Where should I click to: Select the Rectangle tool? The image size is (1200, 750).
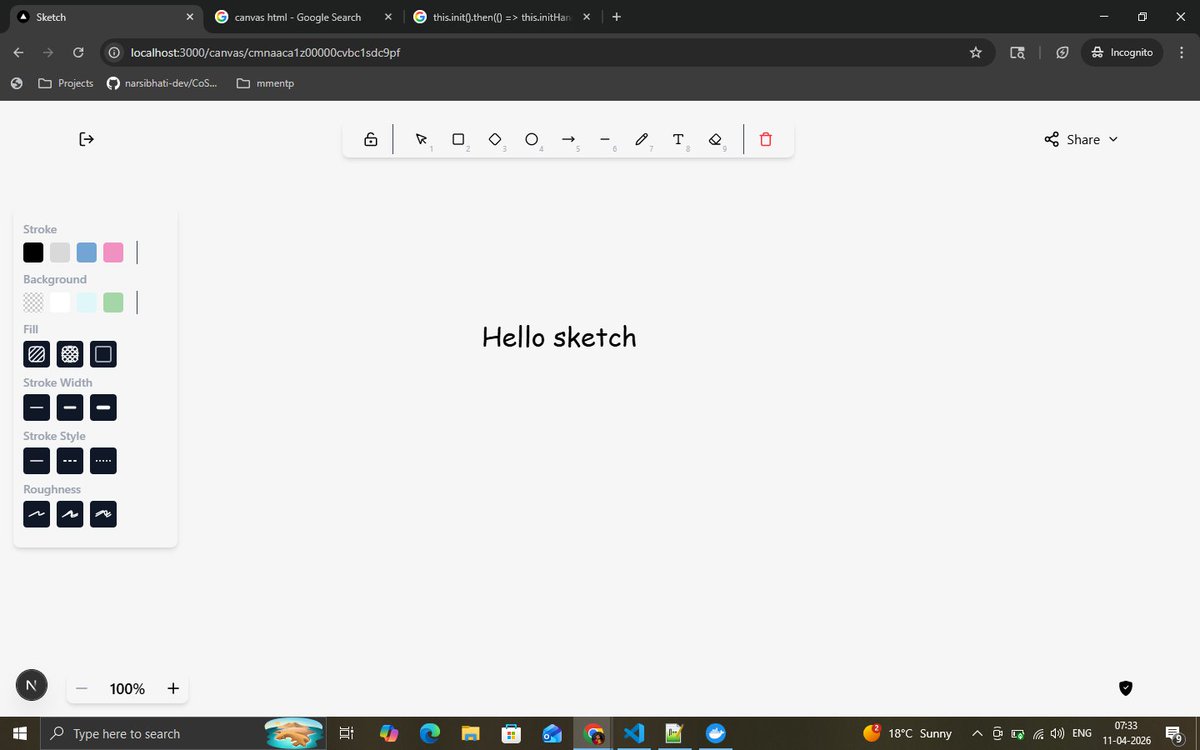(458, 139)
